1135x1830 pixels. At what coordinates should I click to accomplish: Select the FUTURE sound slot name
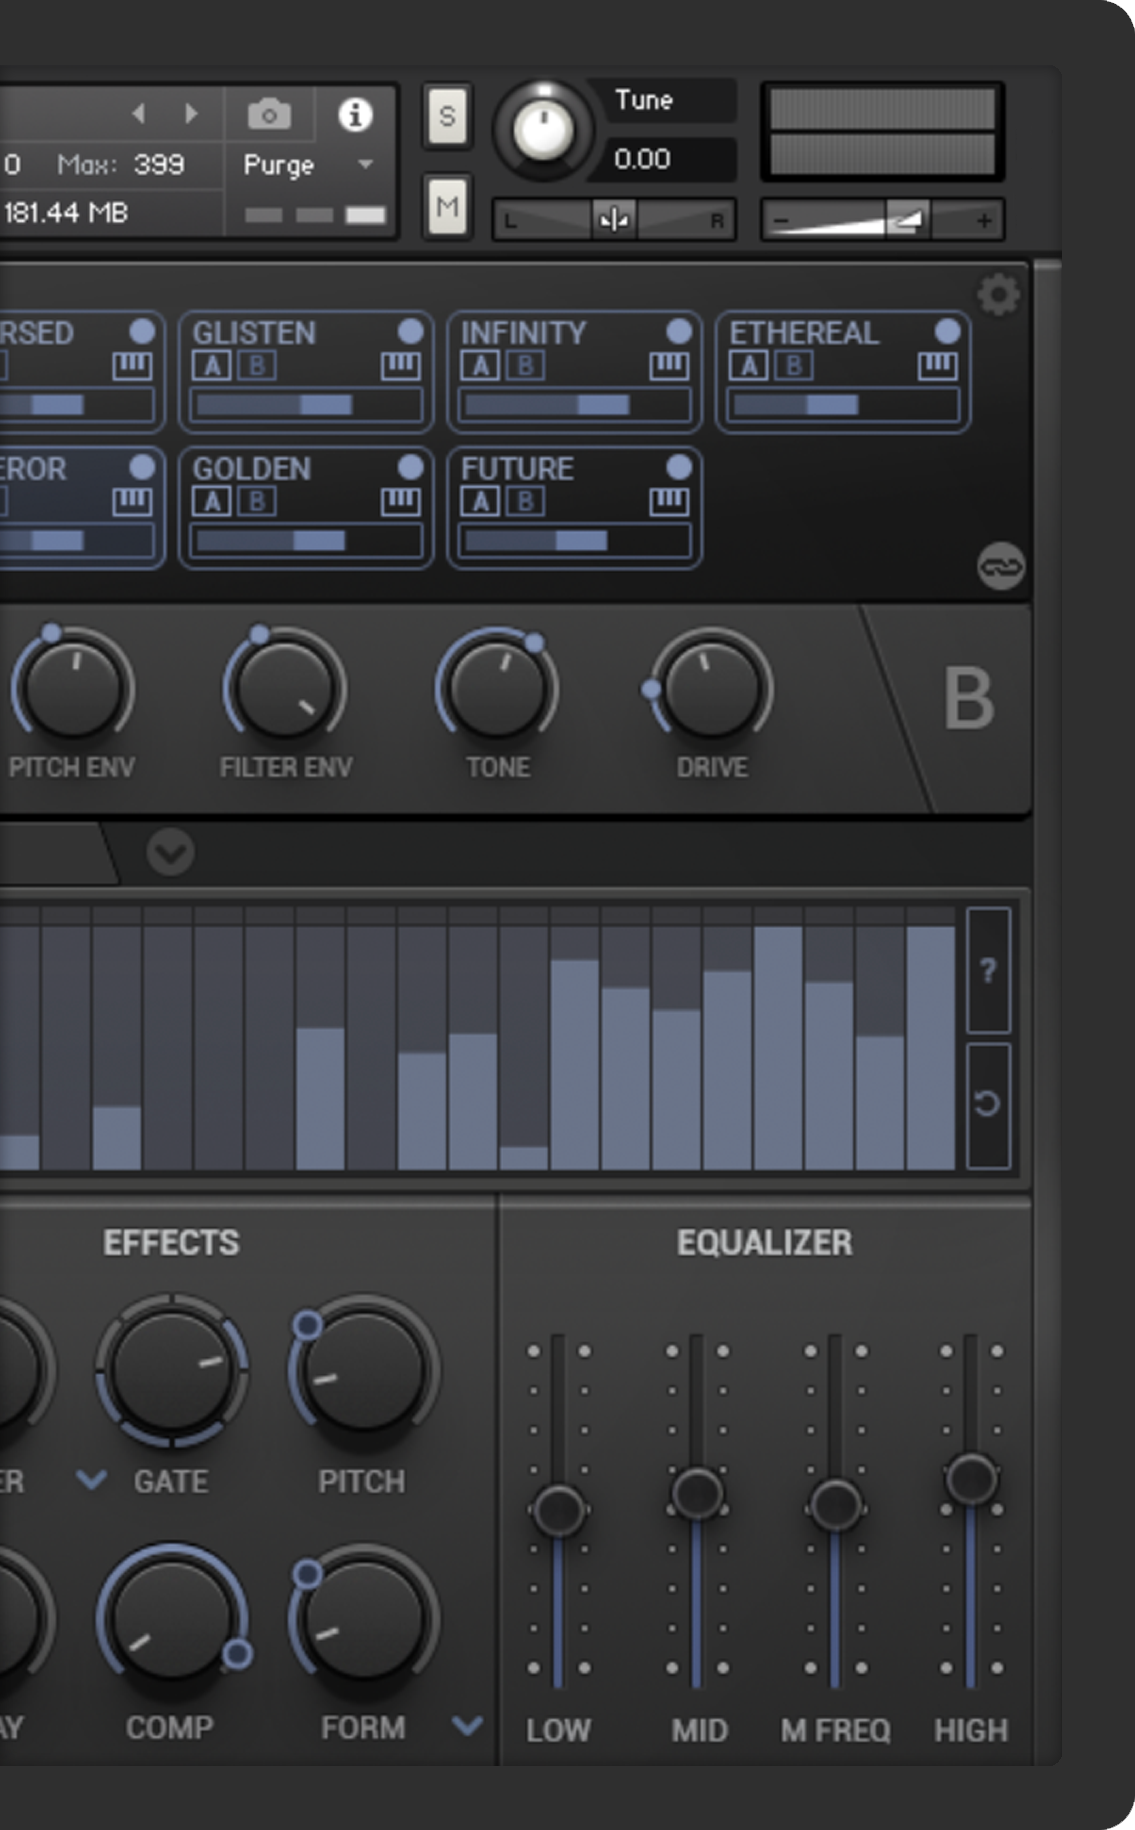tap(517, 468)
